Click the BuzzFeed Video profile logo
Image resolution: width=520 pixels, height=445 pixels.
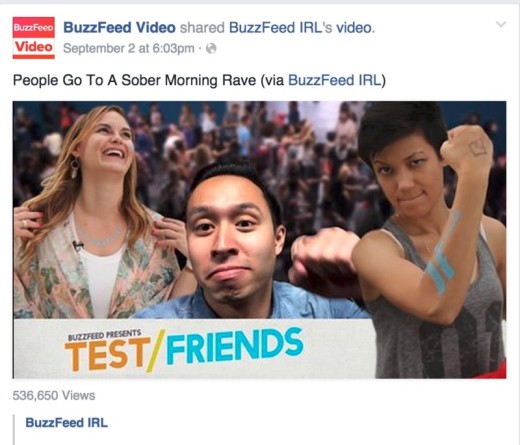point(34,38)
